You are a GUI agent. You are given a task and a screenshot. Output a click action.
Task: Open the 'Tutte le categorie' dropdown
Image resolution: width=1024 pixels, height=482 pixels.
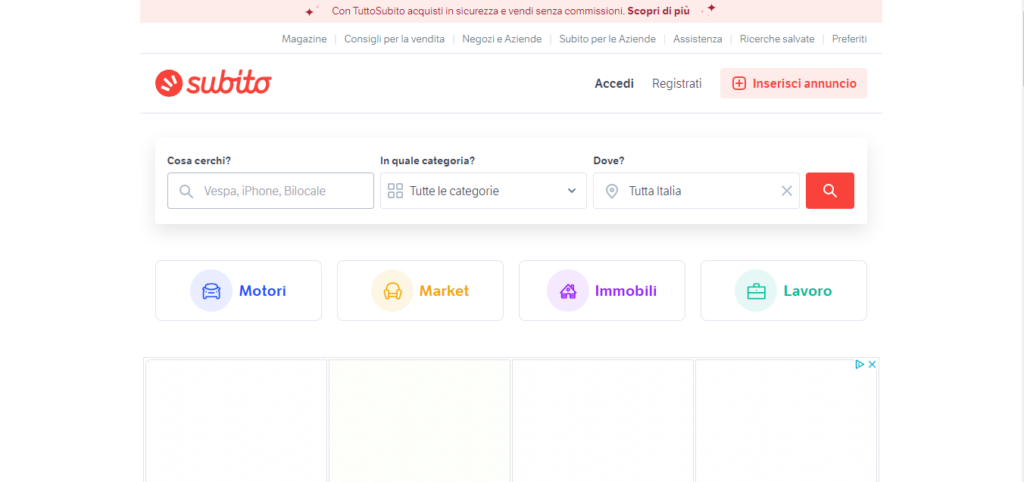pos(483,191)
